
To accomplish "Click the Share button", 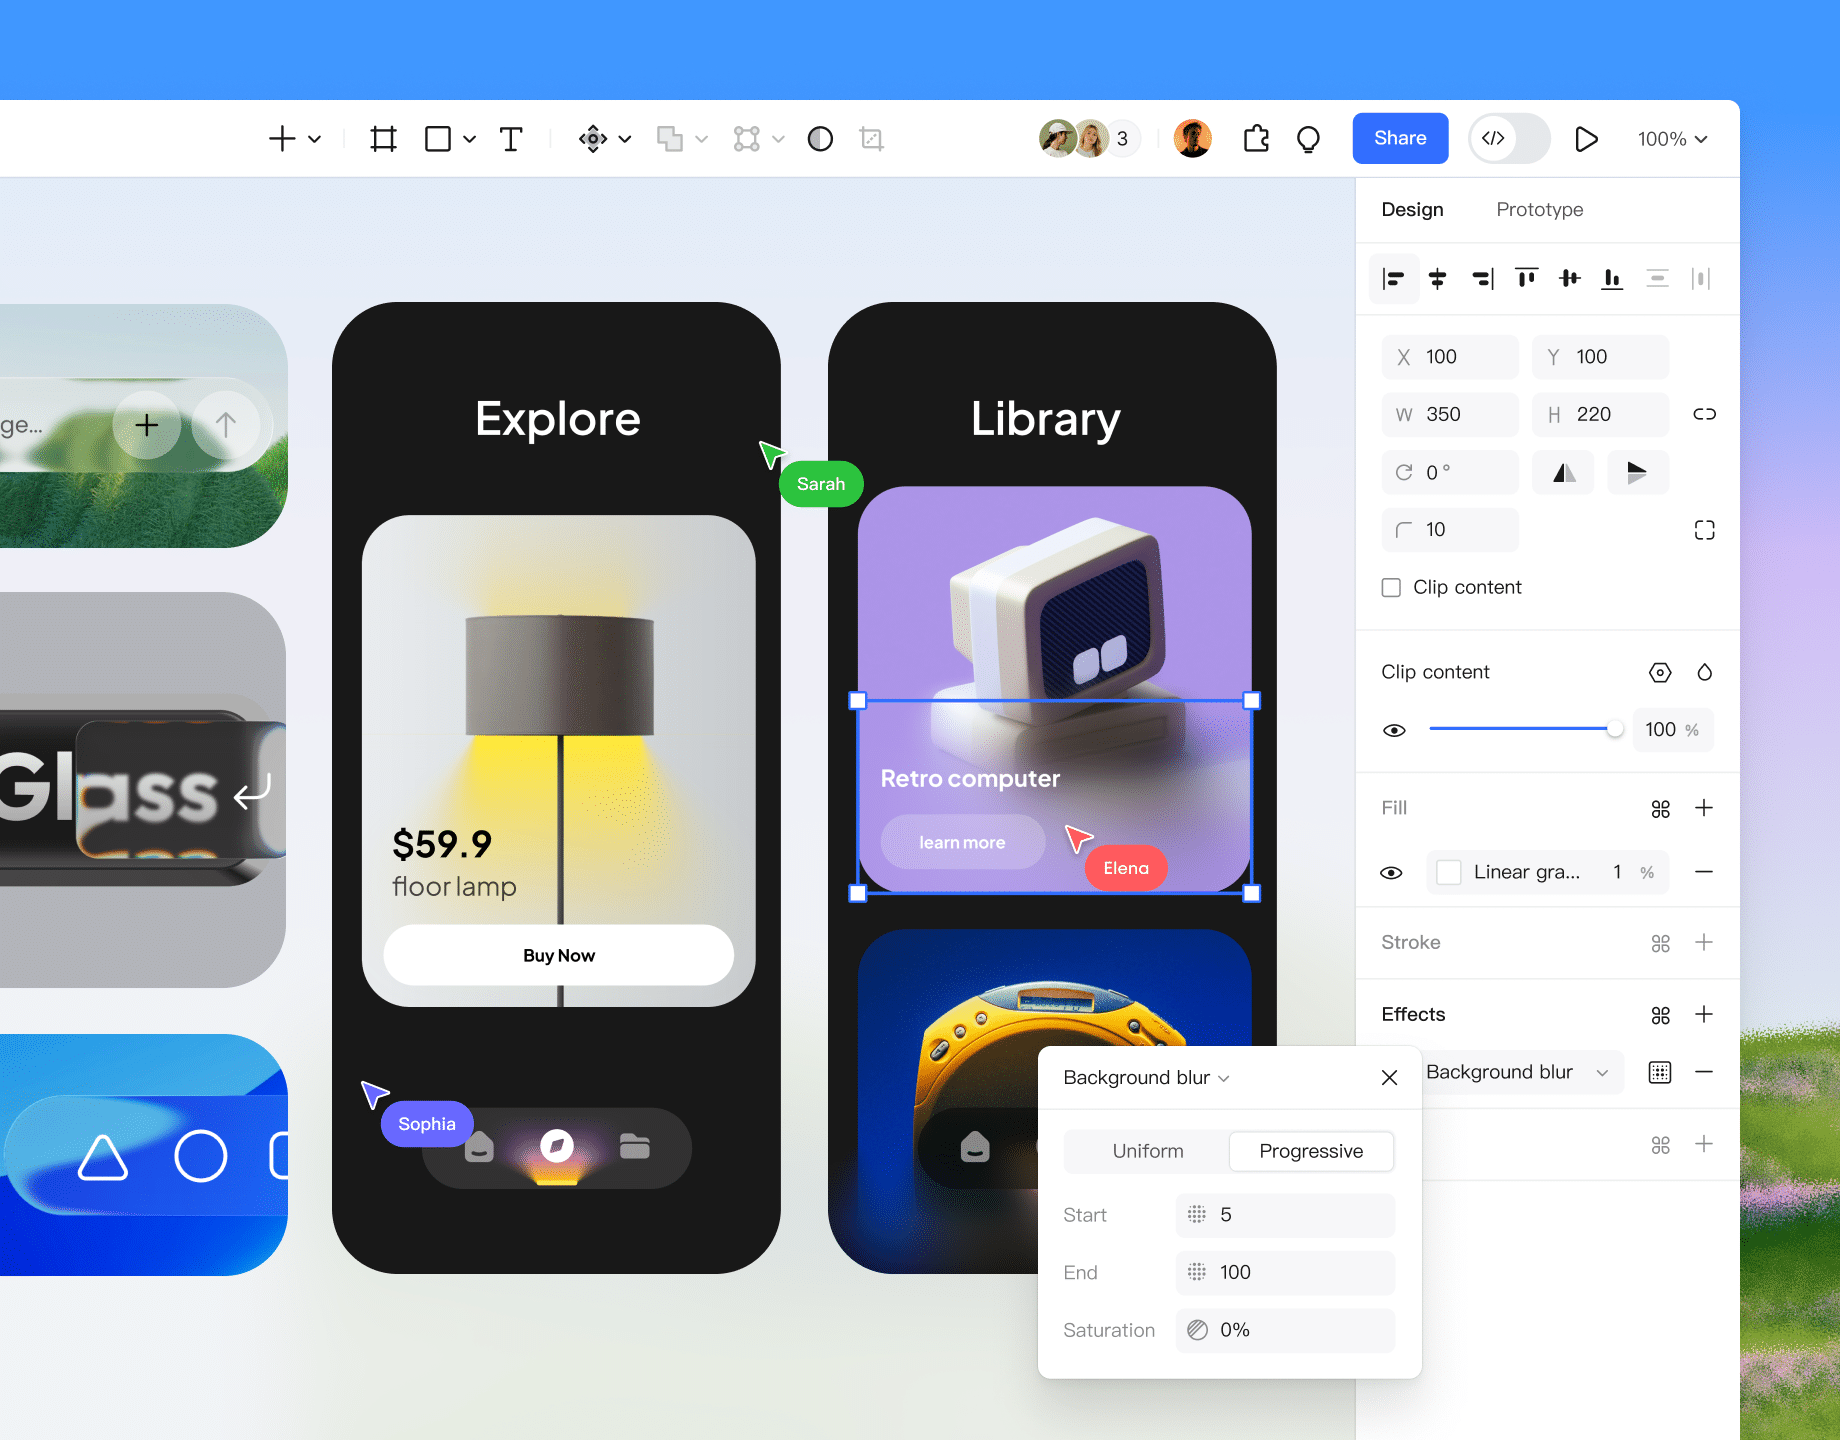I will click(1400, 138).
